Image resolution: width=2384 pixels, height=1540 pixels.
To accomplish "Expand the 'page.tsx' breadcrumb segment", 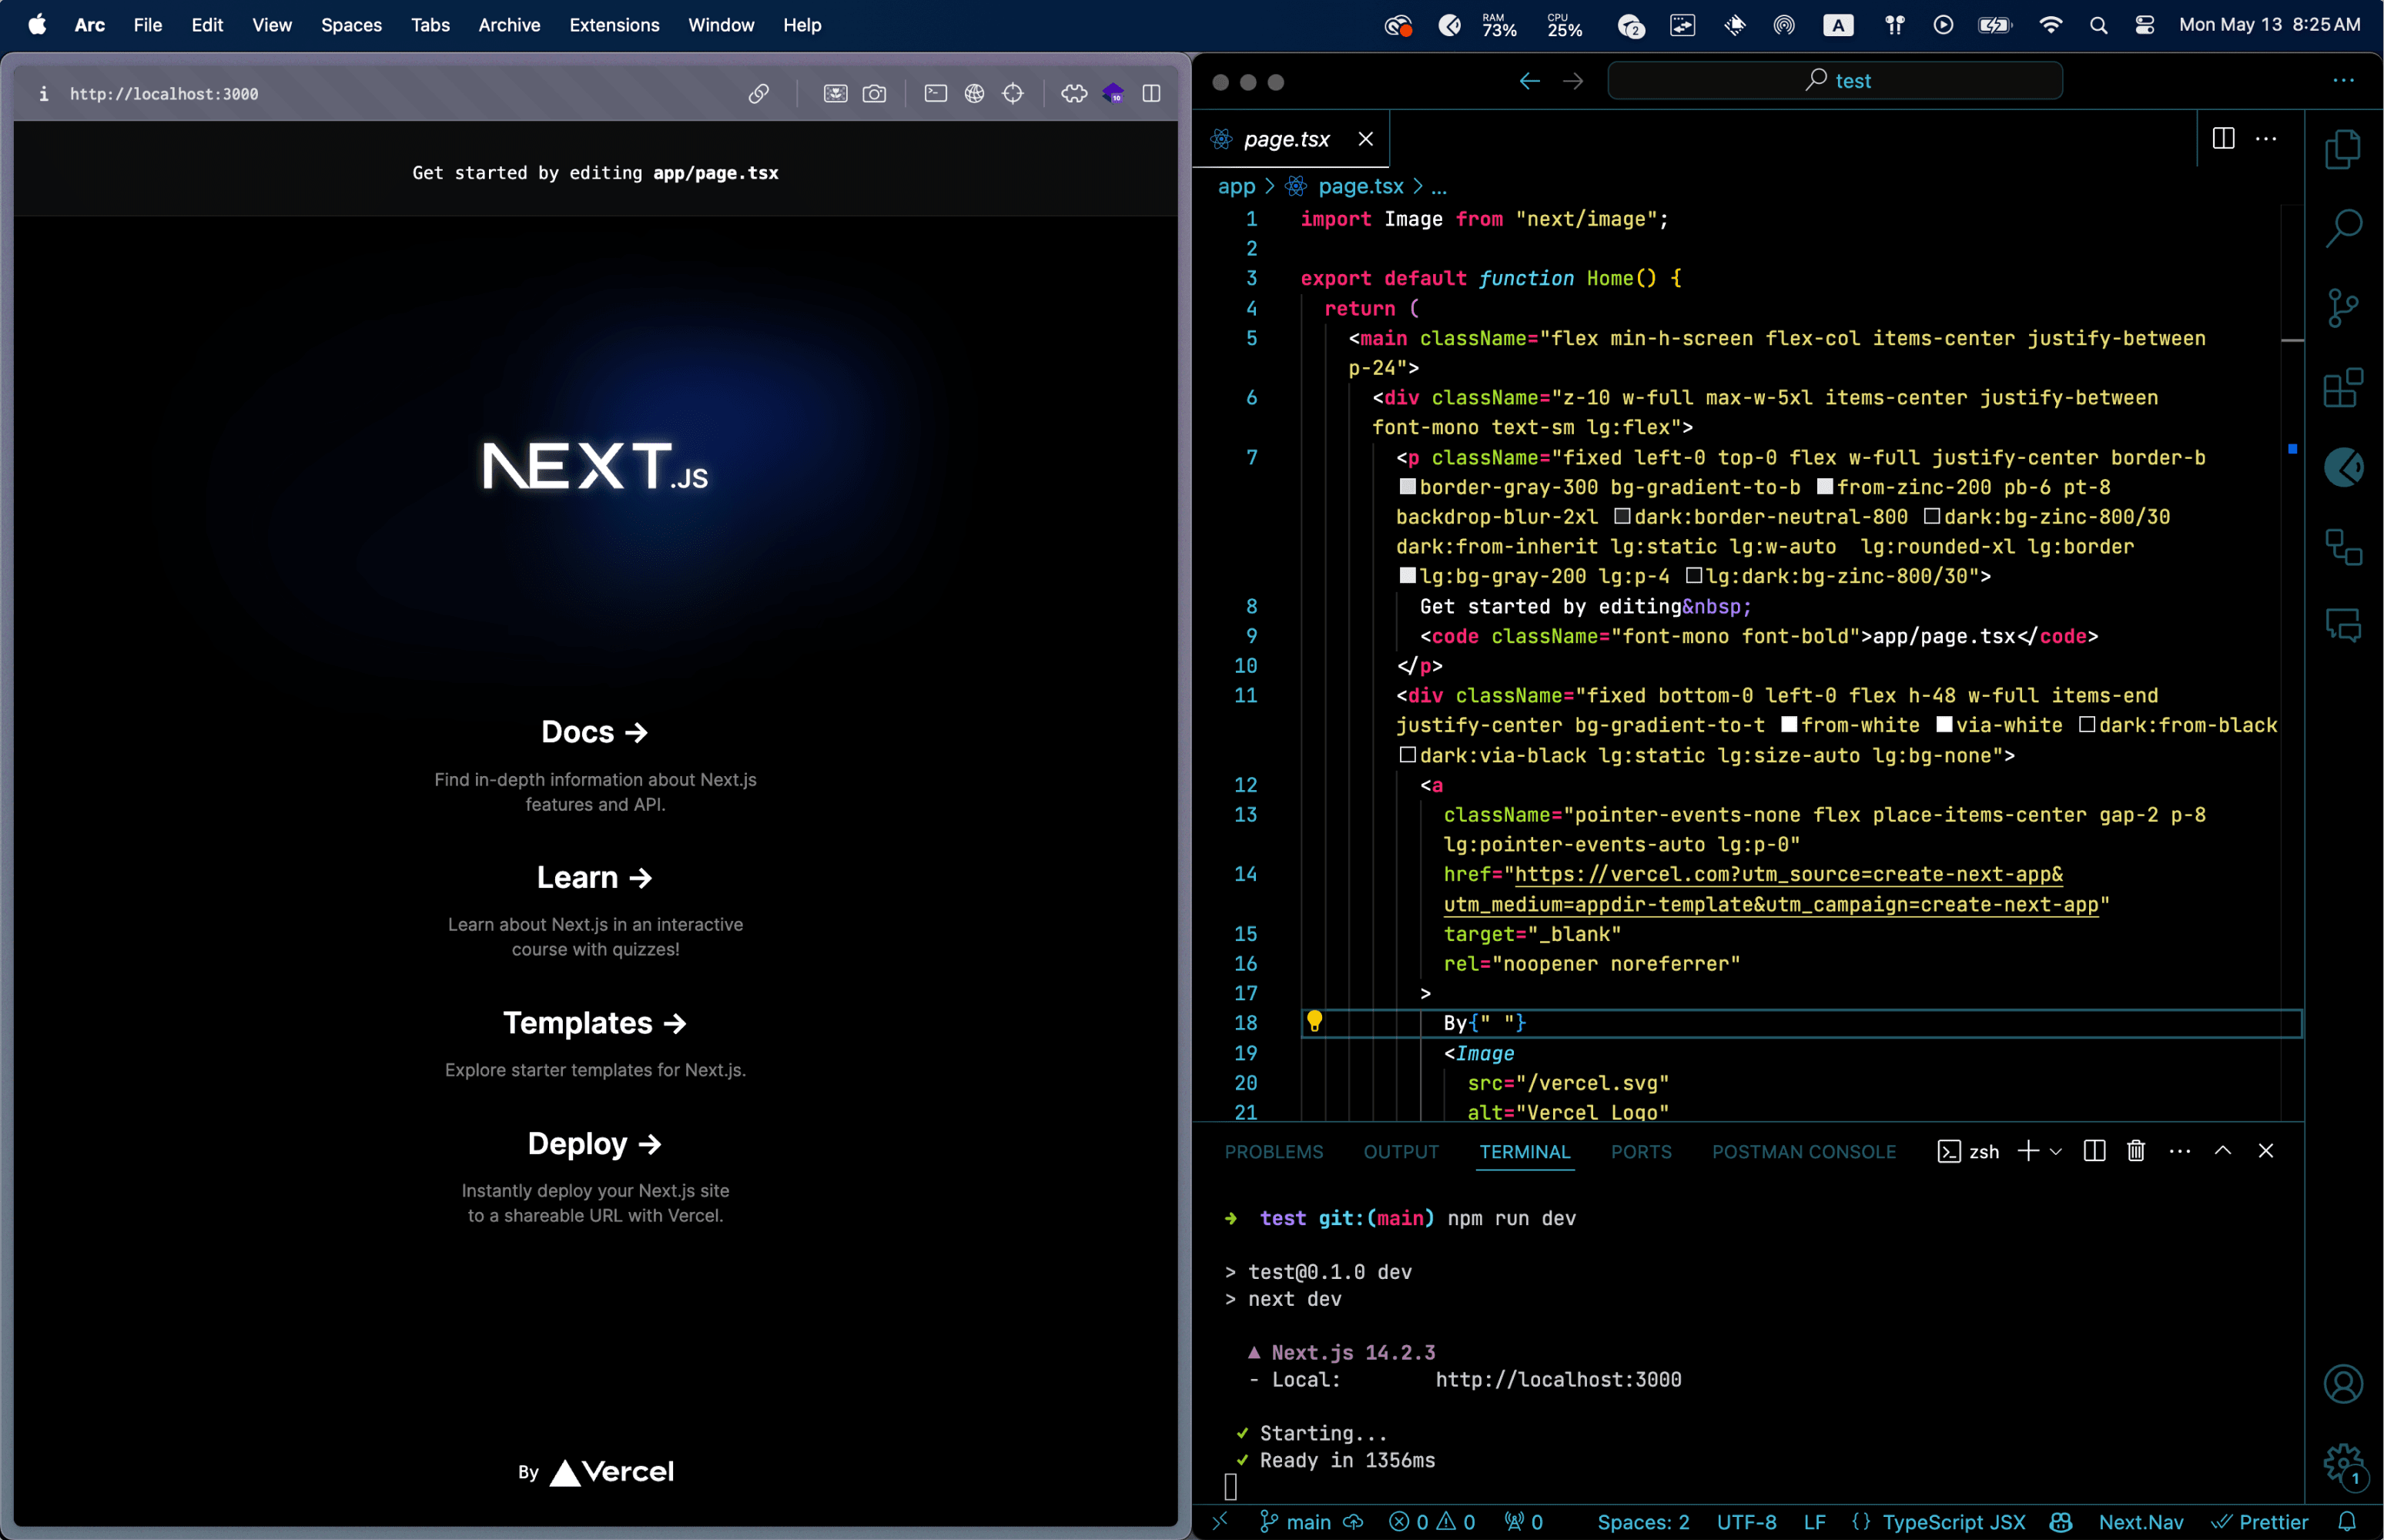I will point(1360,186).
